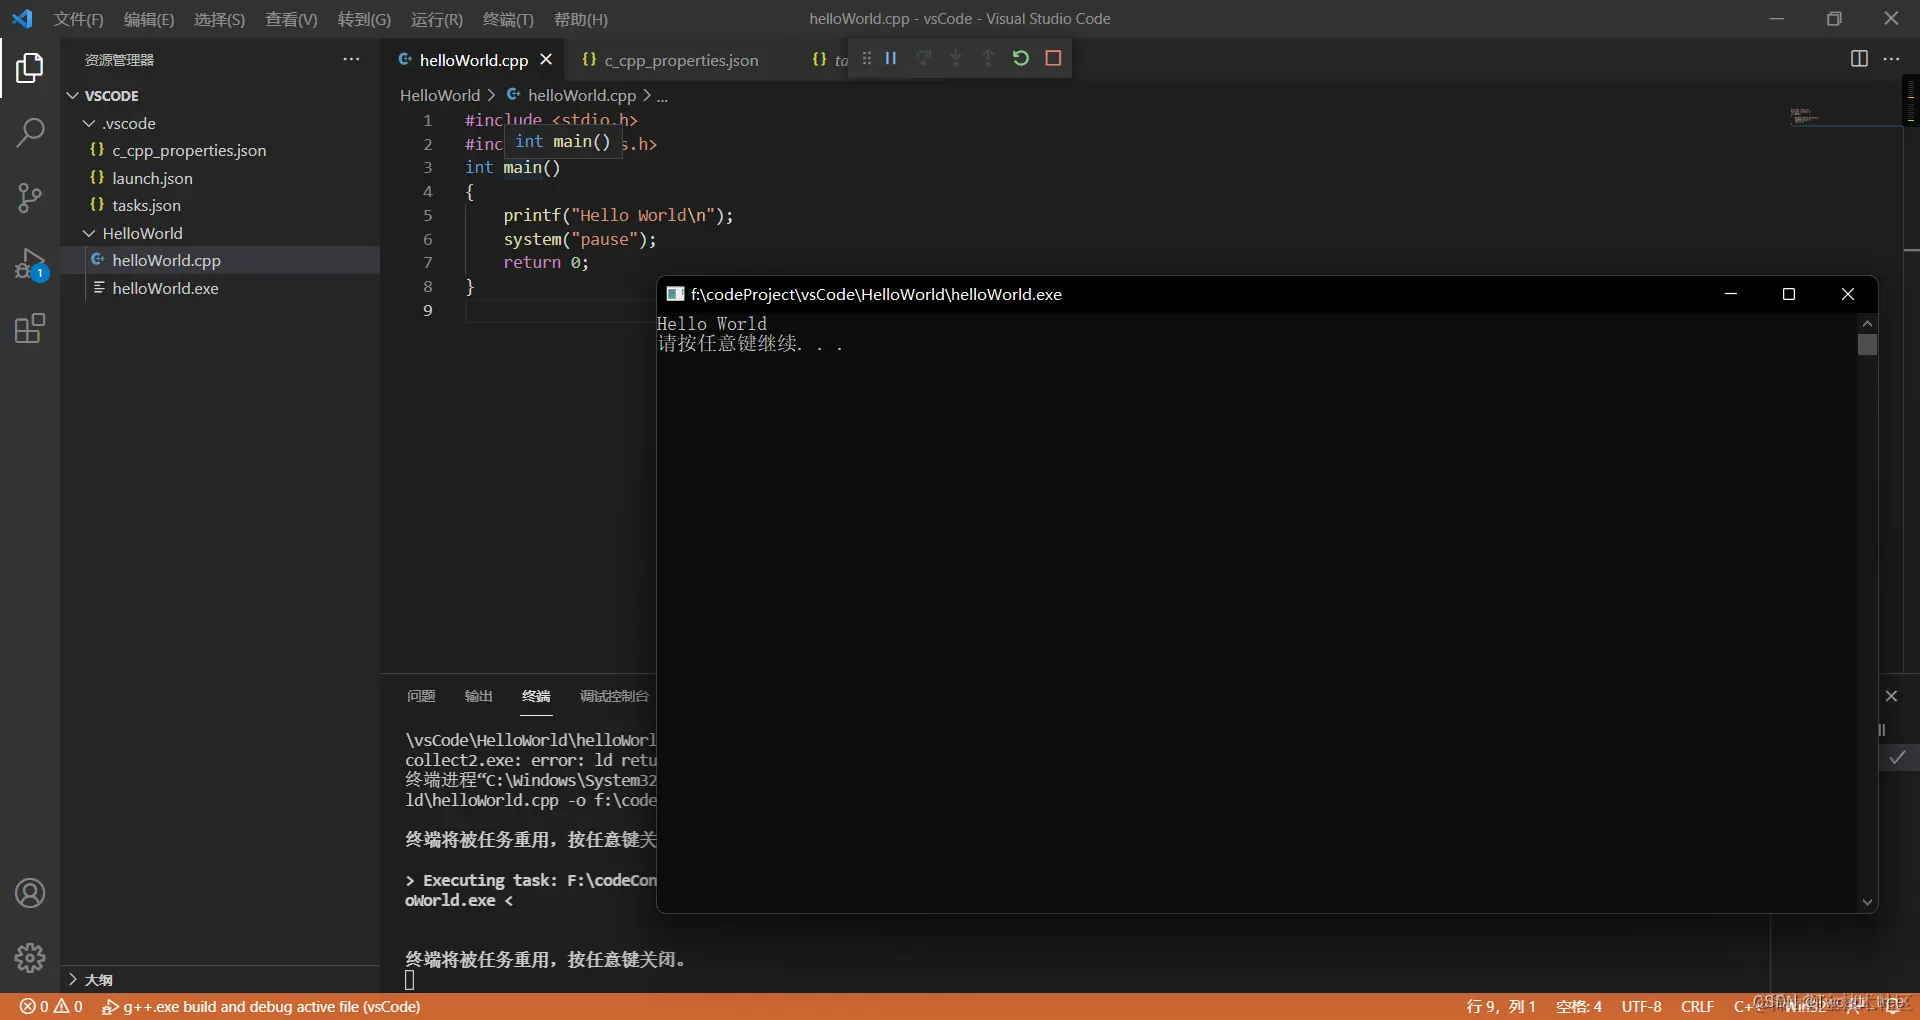Click the VS Code logo icon
The height and width of the screenshot is (1020, 1920).
(22, 19)
